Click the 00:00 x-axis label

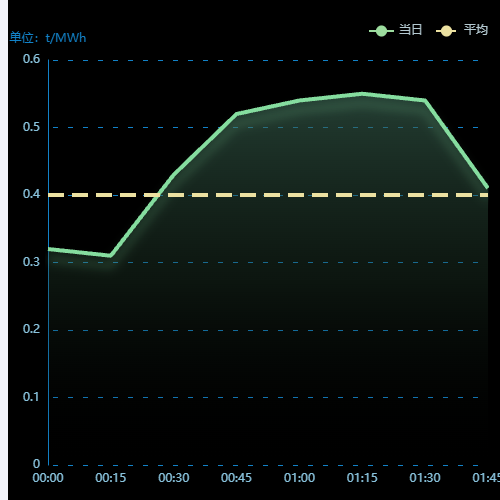click(x=48, y=478)
